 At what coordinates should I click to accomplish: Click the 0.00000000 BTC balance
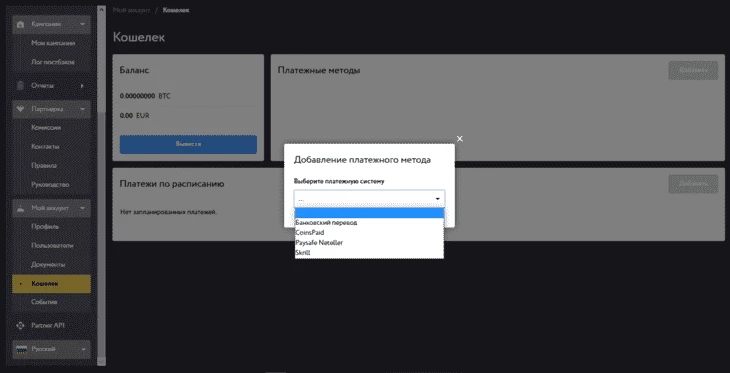click(x=145, y=96)
